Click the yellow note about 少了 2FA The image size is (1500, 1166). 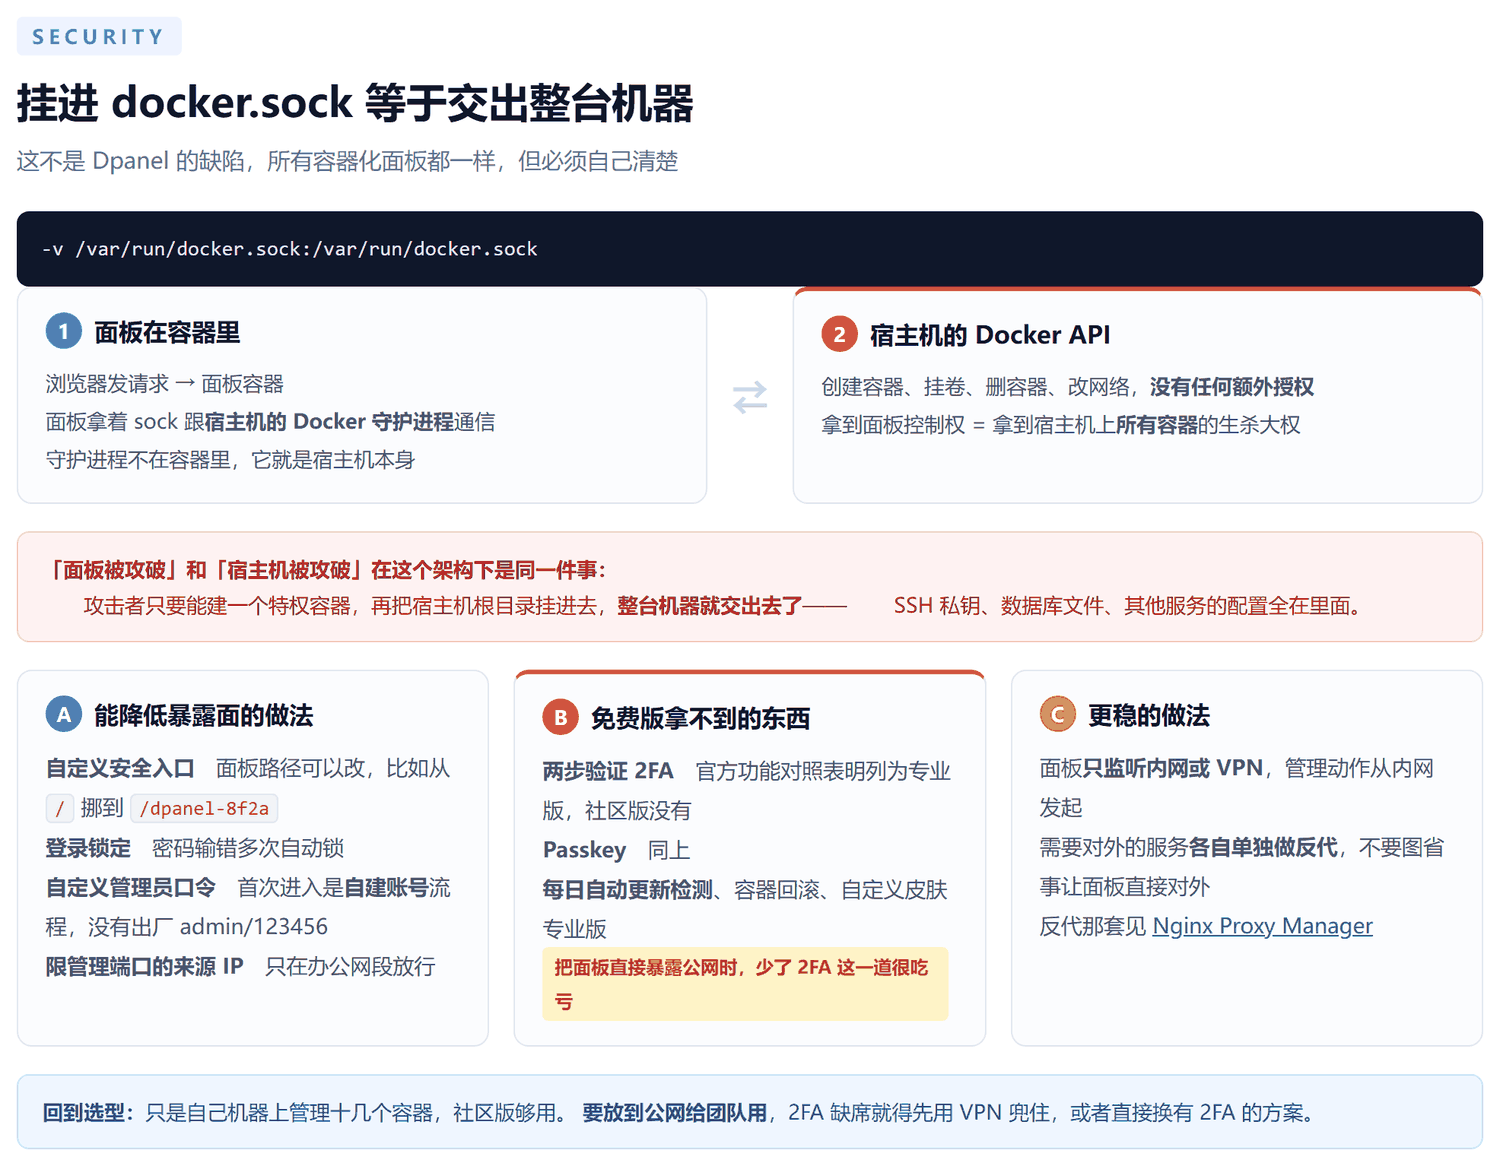tap(745, 984)
